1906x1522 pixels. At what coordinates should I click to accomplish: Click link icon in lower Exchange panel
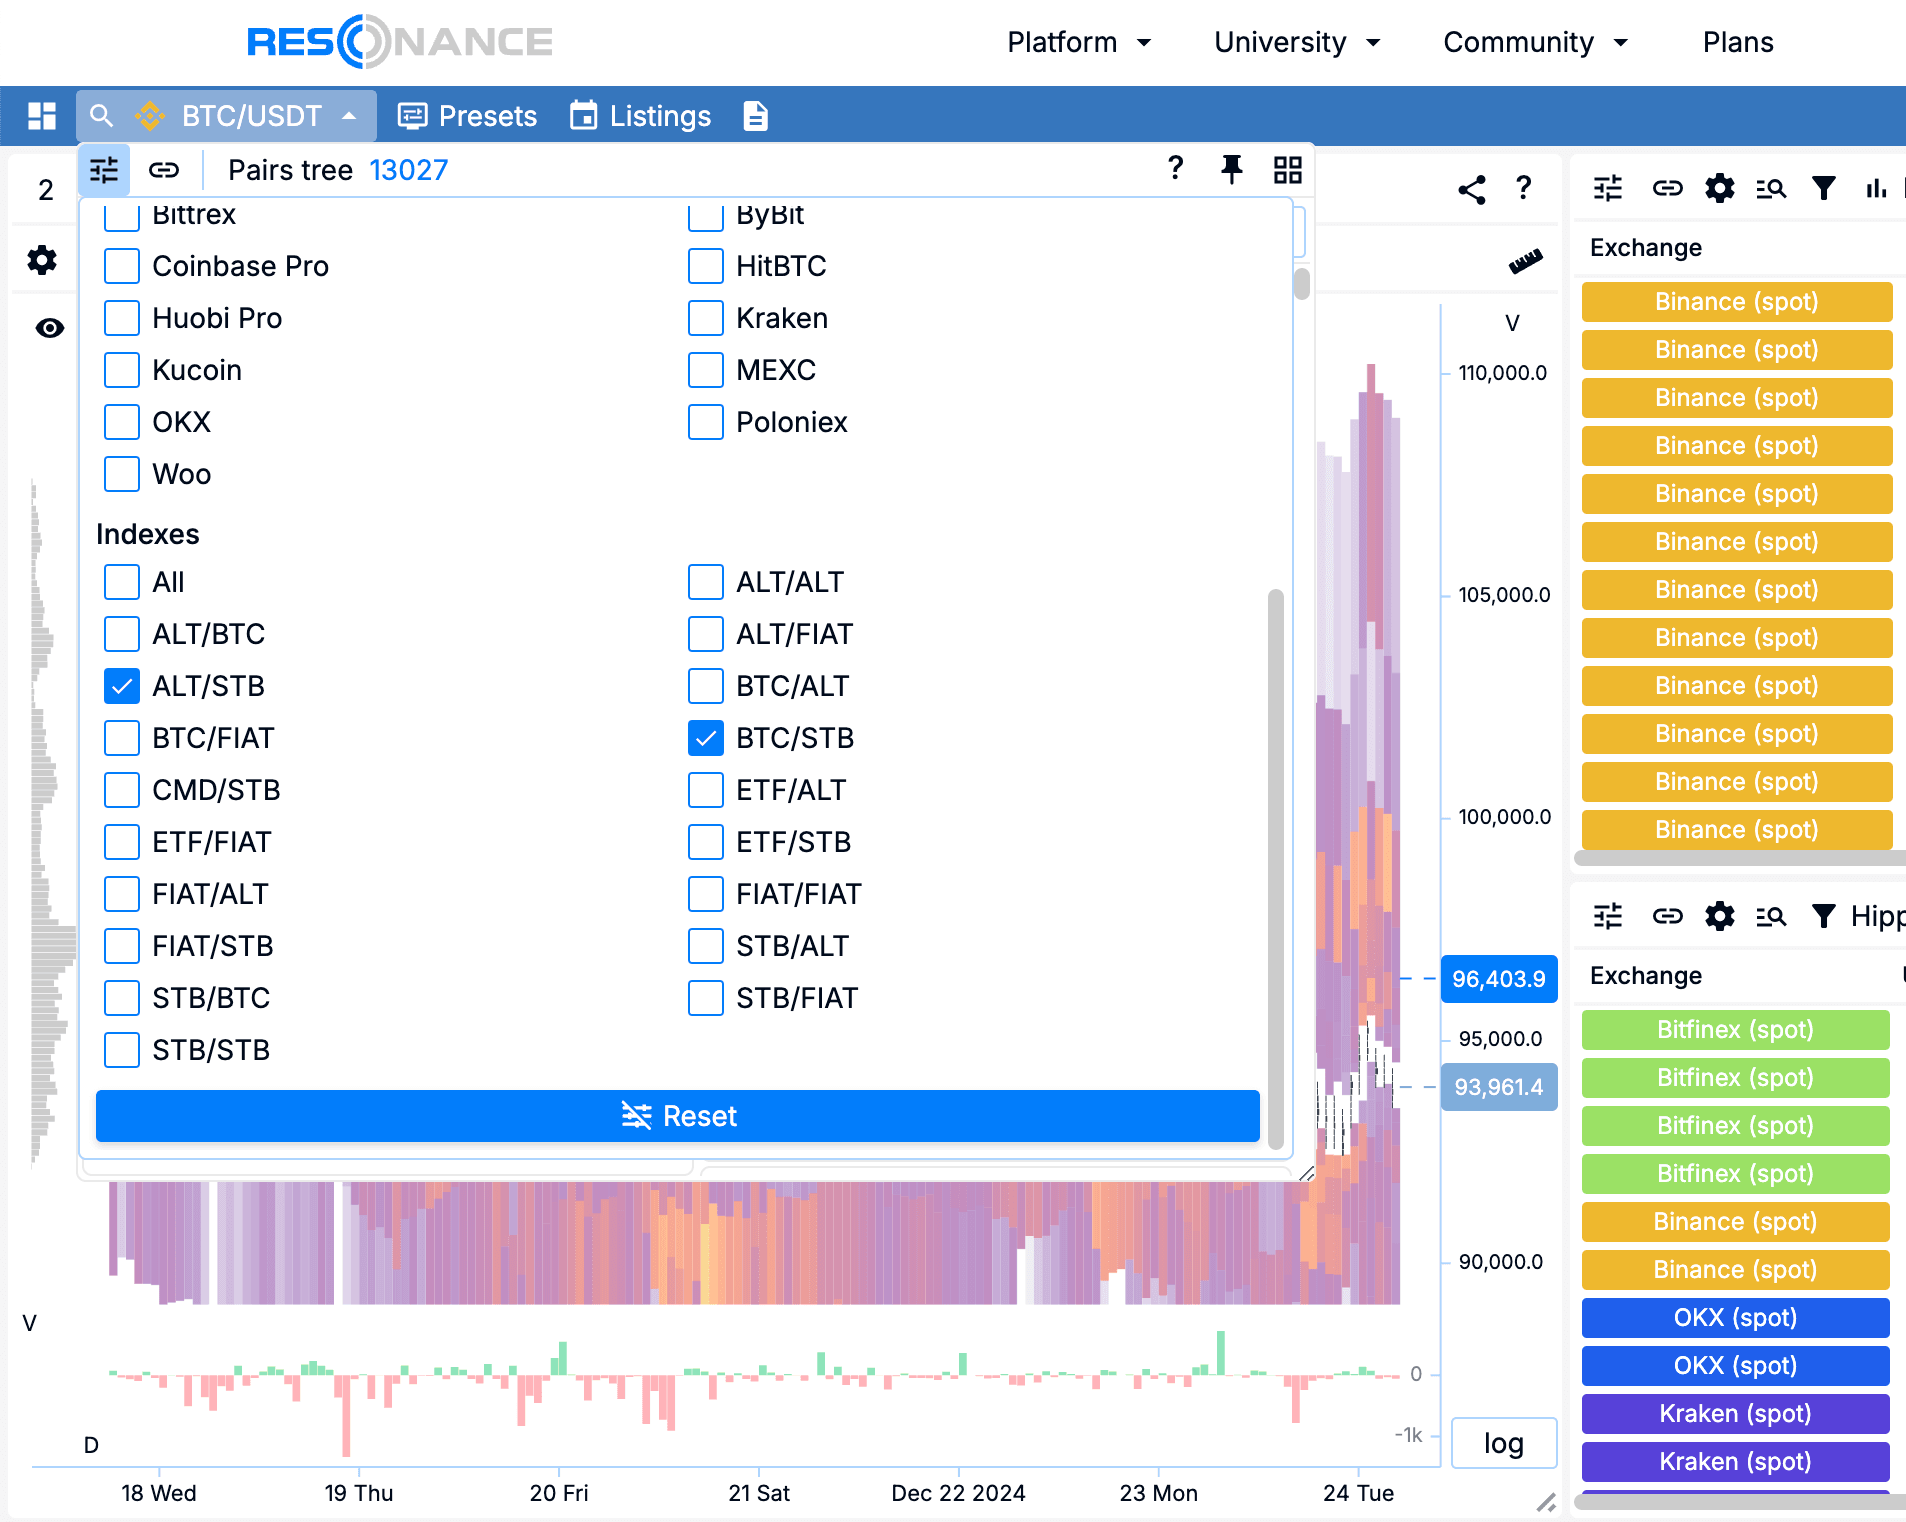(1668, 916)
